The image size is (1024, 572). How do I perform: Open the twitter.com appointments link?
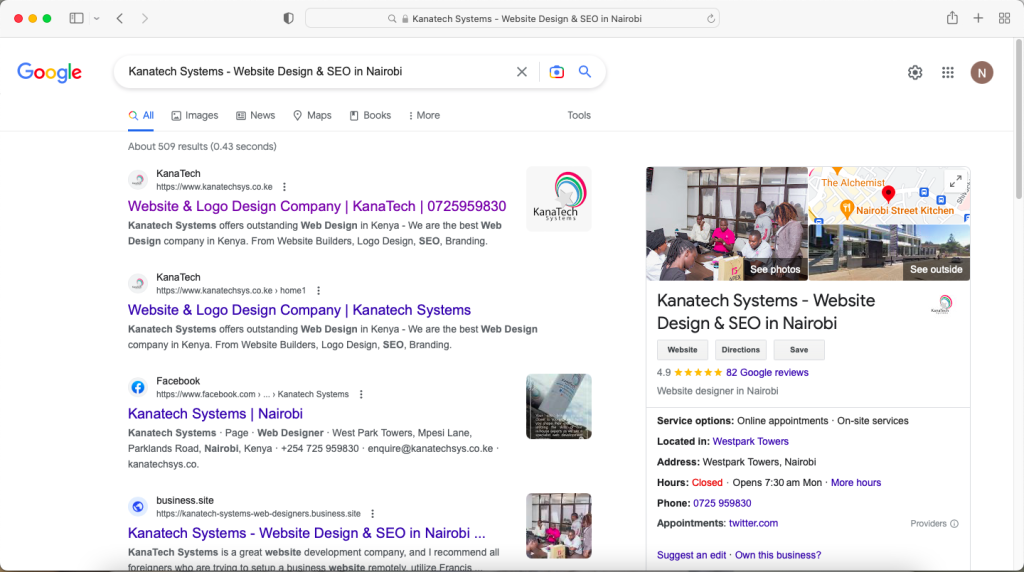point(753,523)
